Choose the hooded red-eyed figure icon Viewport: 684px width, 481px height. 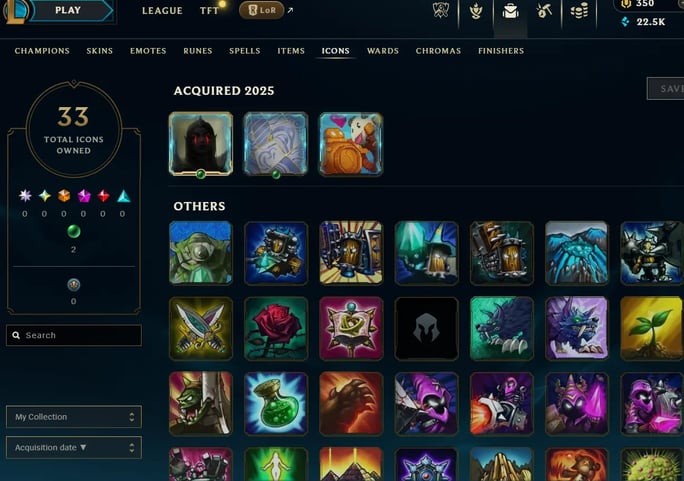pos(201,143)
